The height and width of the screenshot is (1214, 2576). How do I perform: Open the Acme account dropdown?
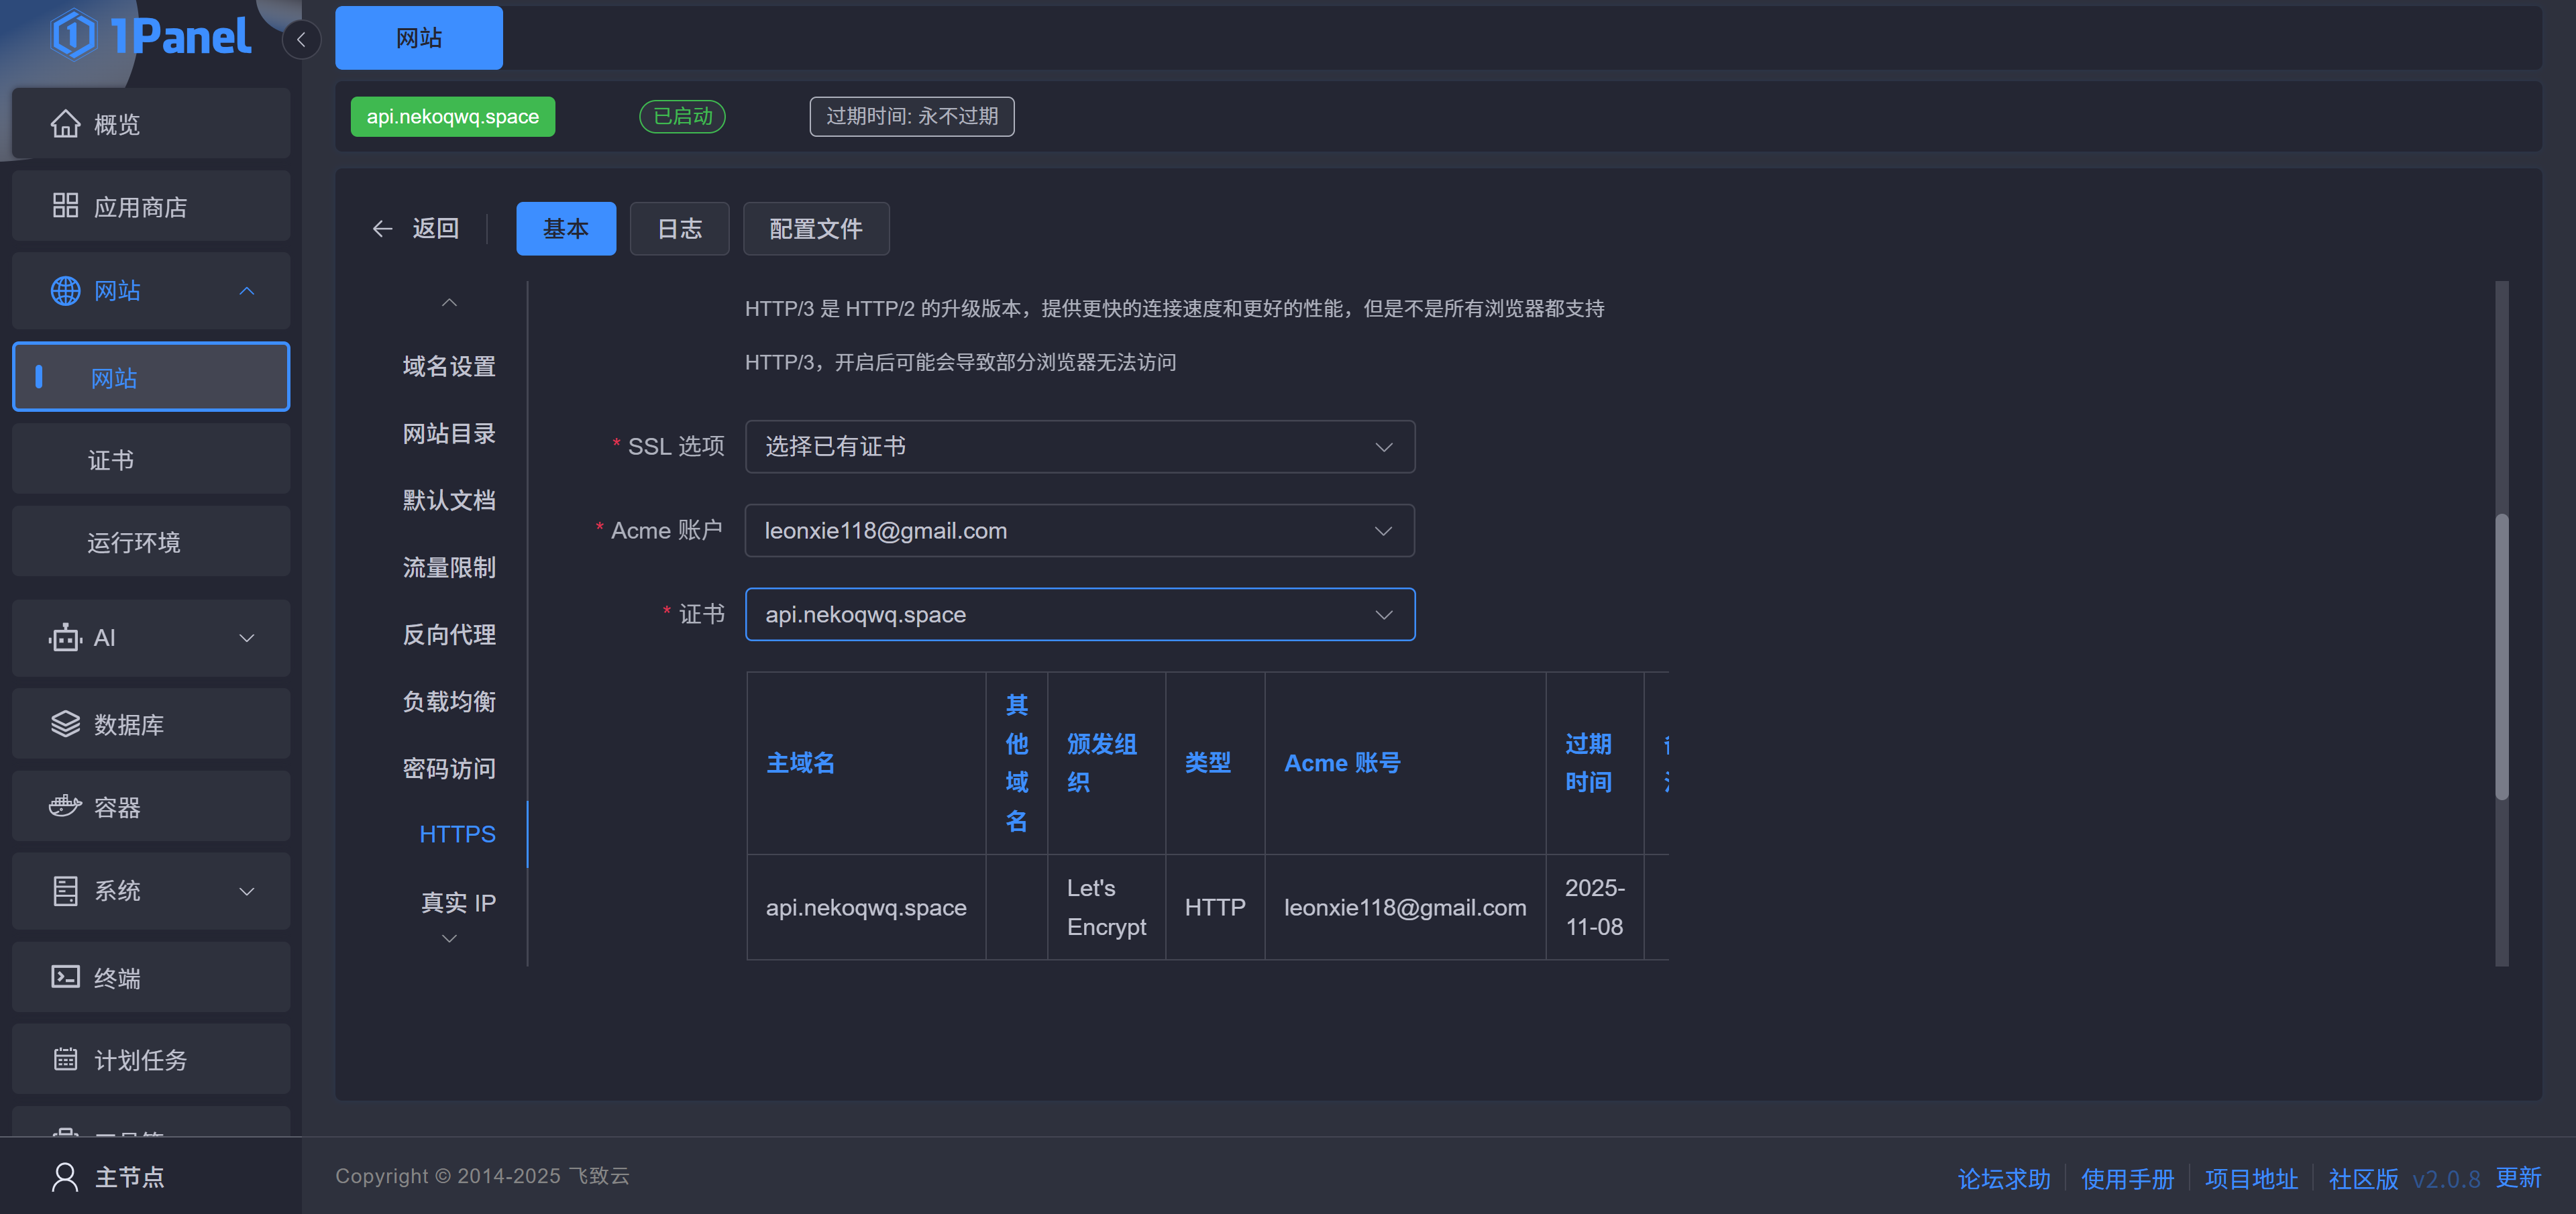click(x=1079, y=531)
